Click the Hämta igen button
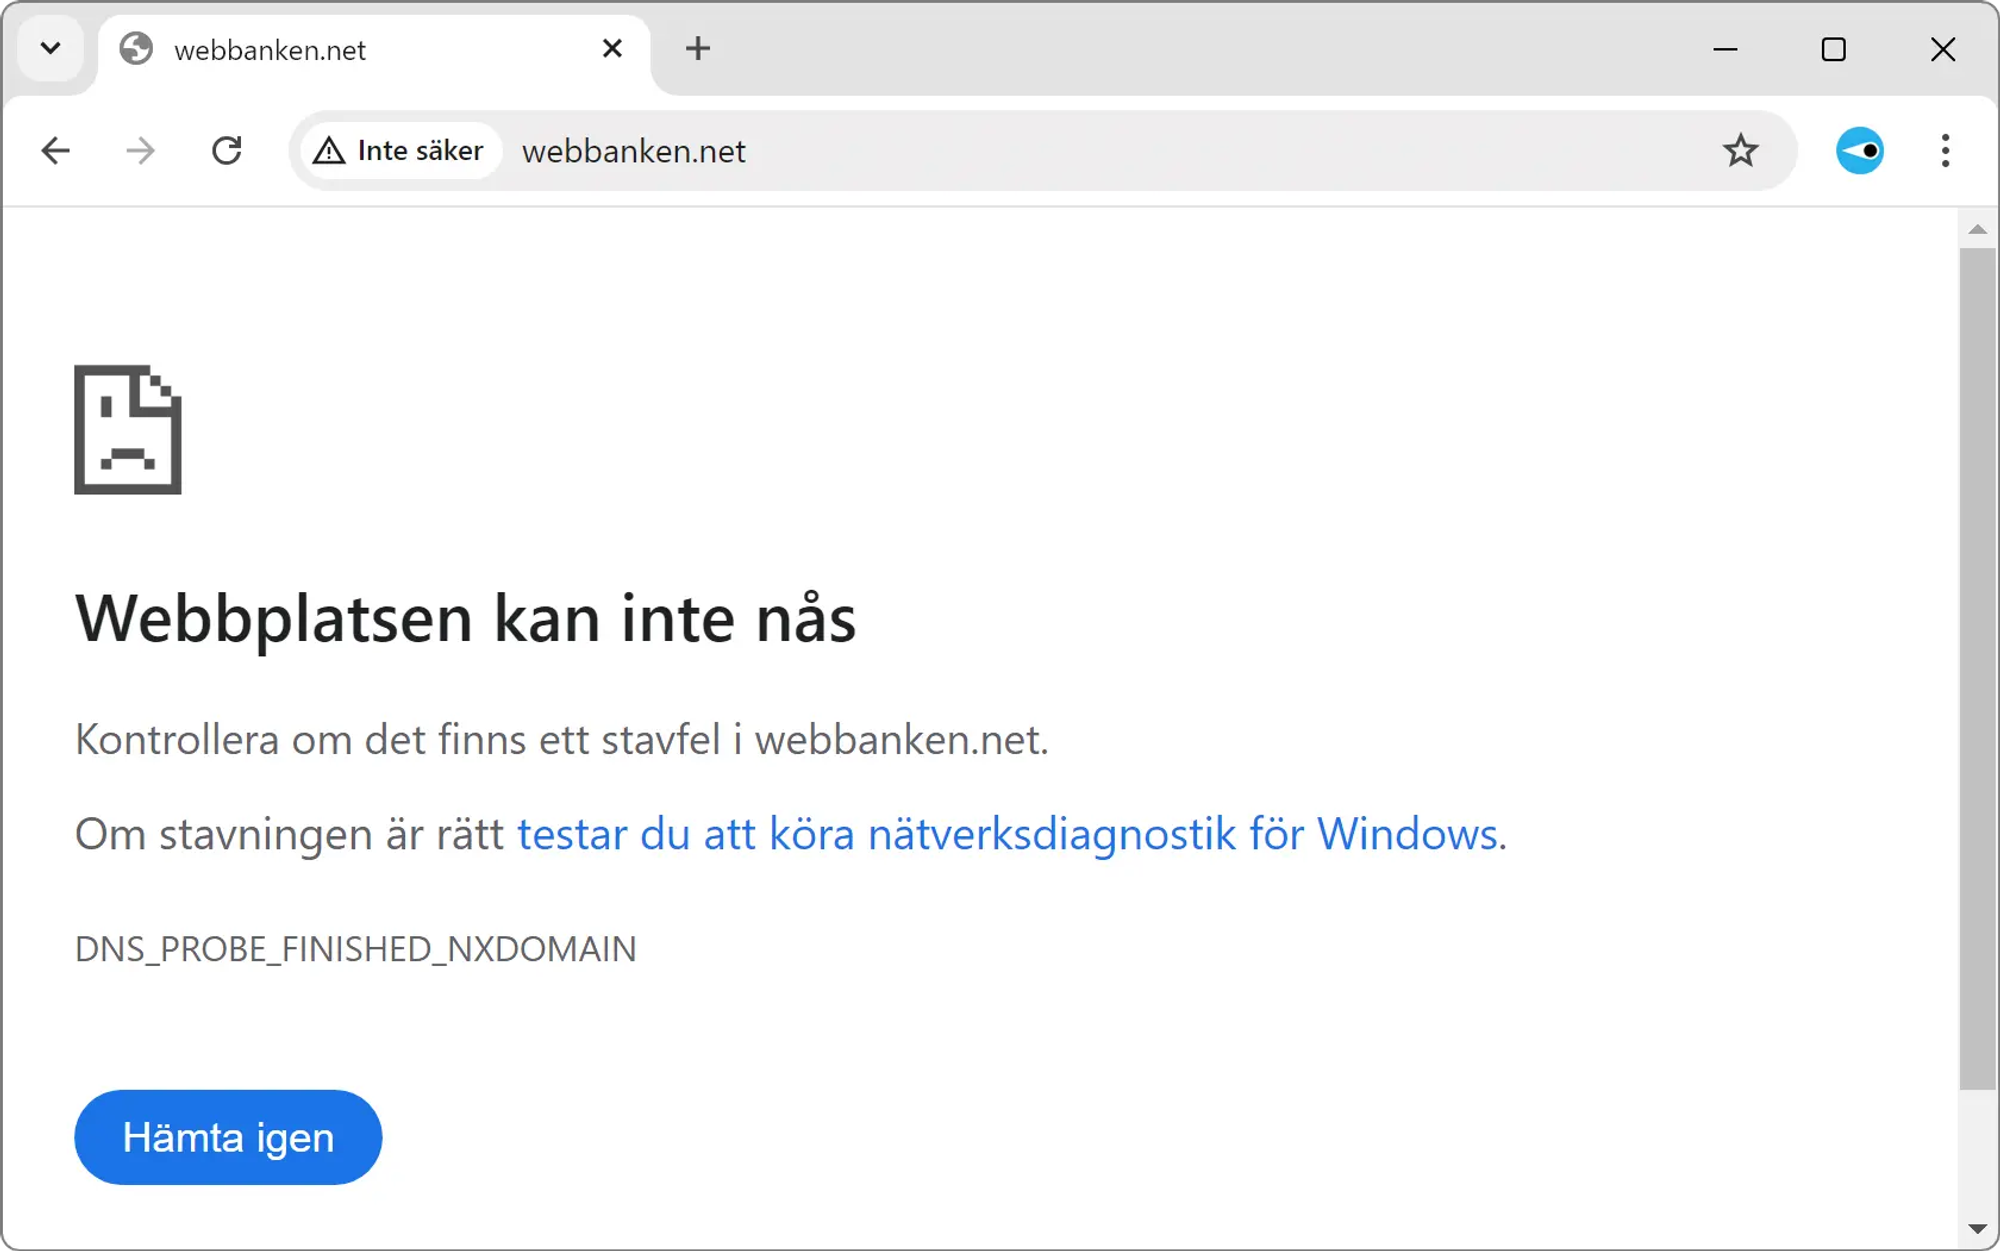The width and height of the screenshot is (2000, 1251). click(228, 1137)
